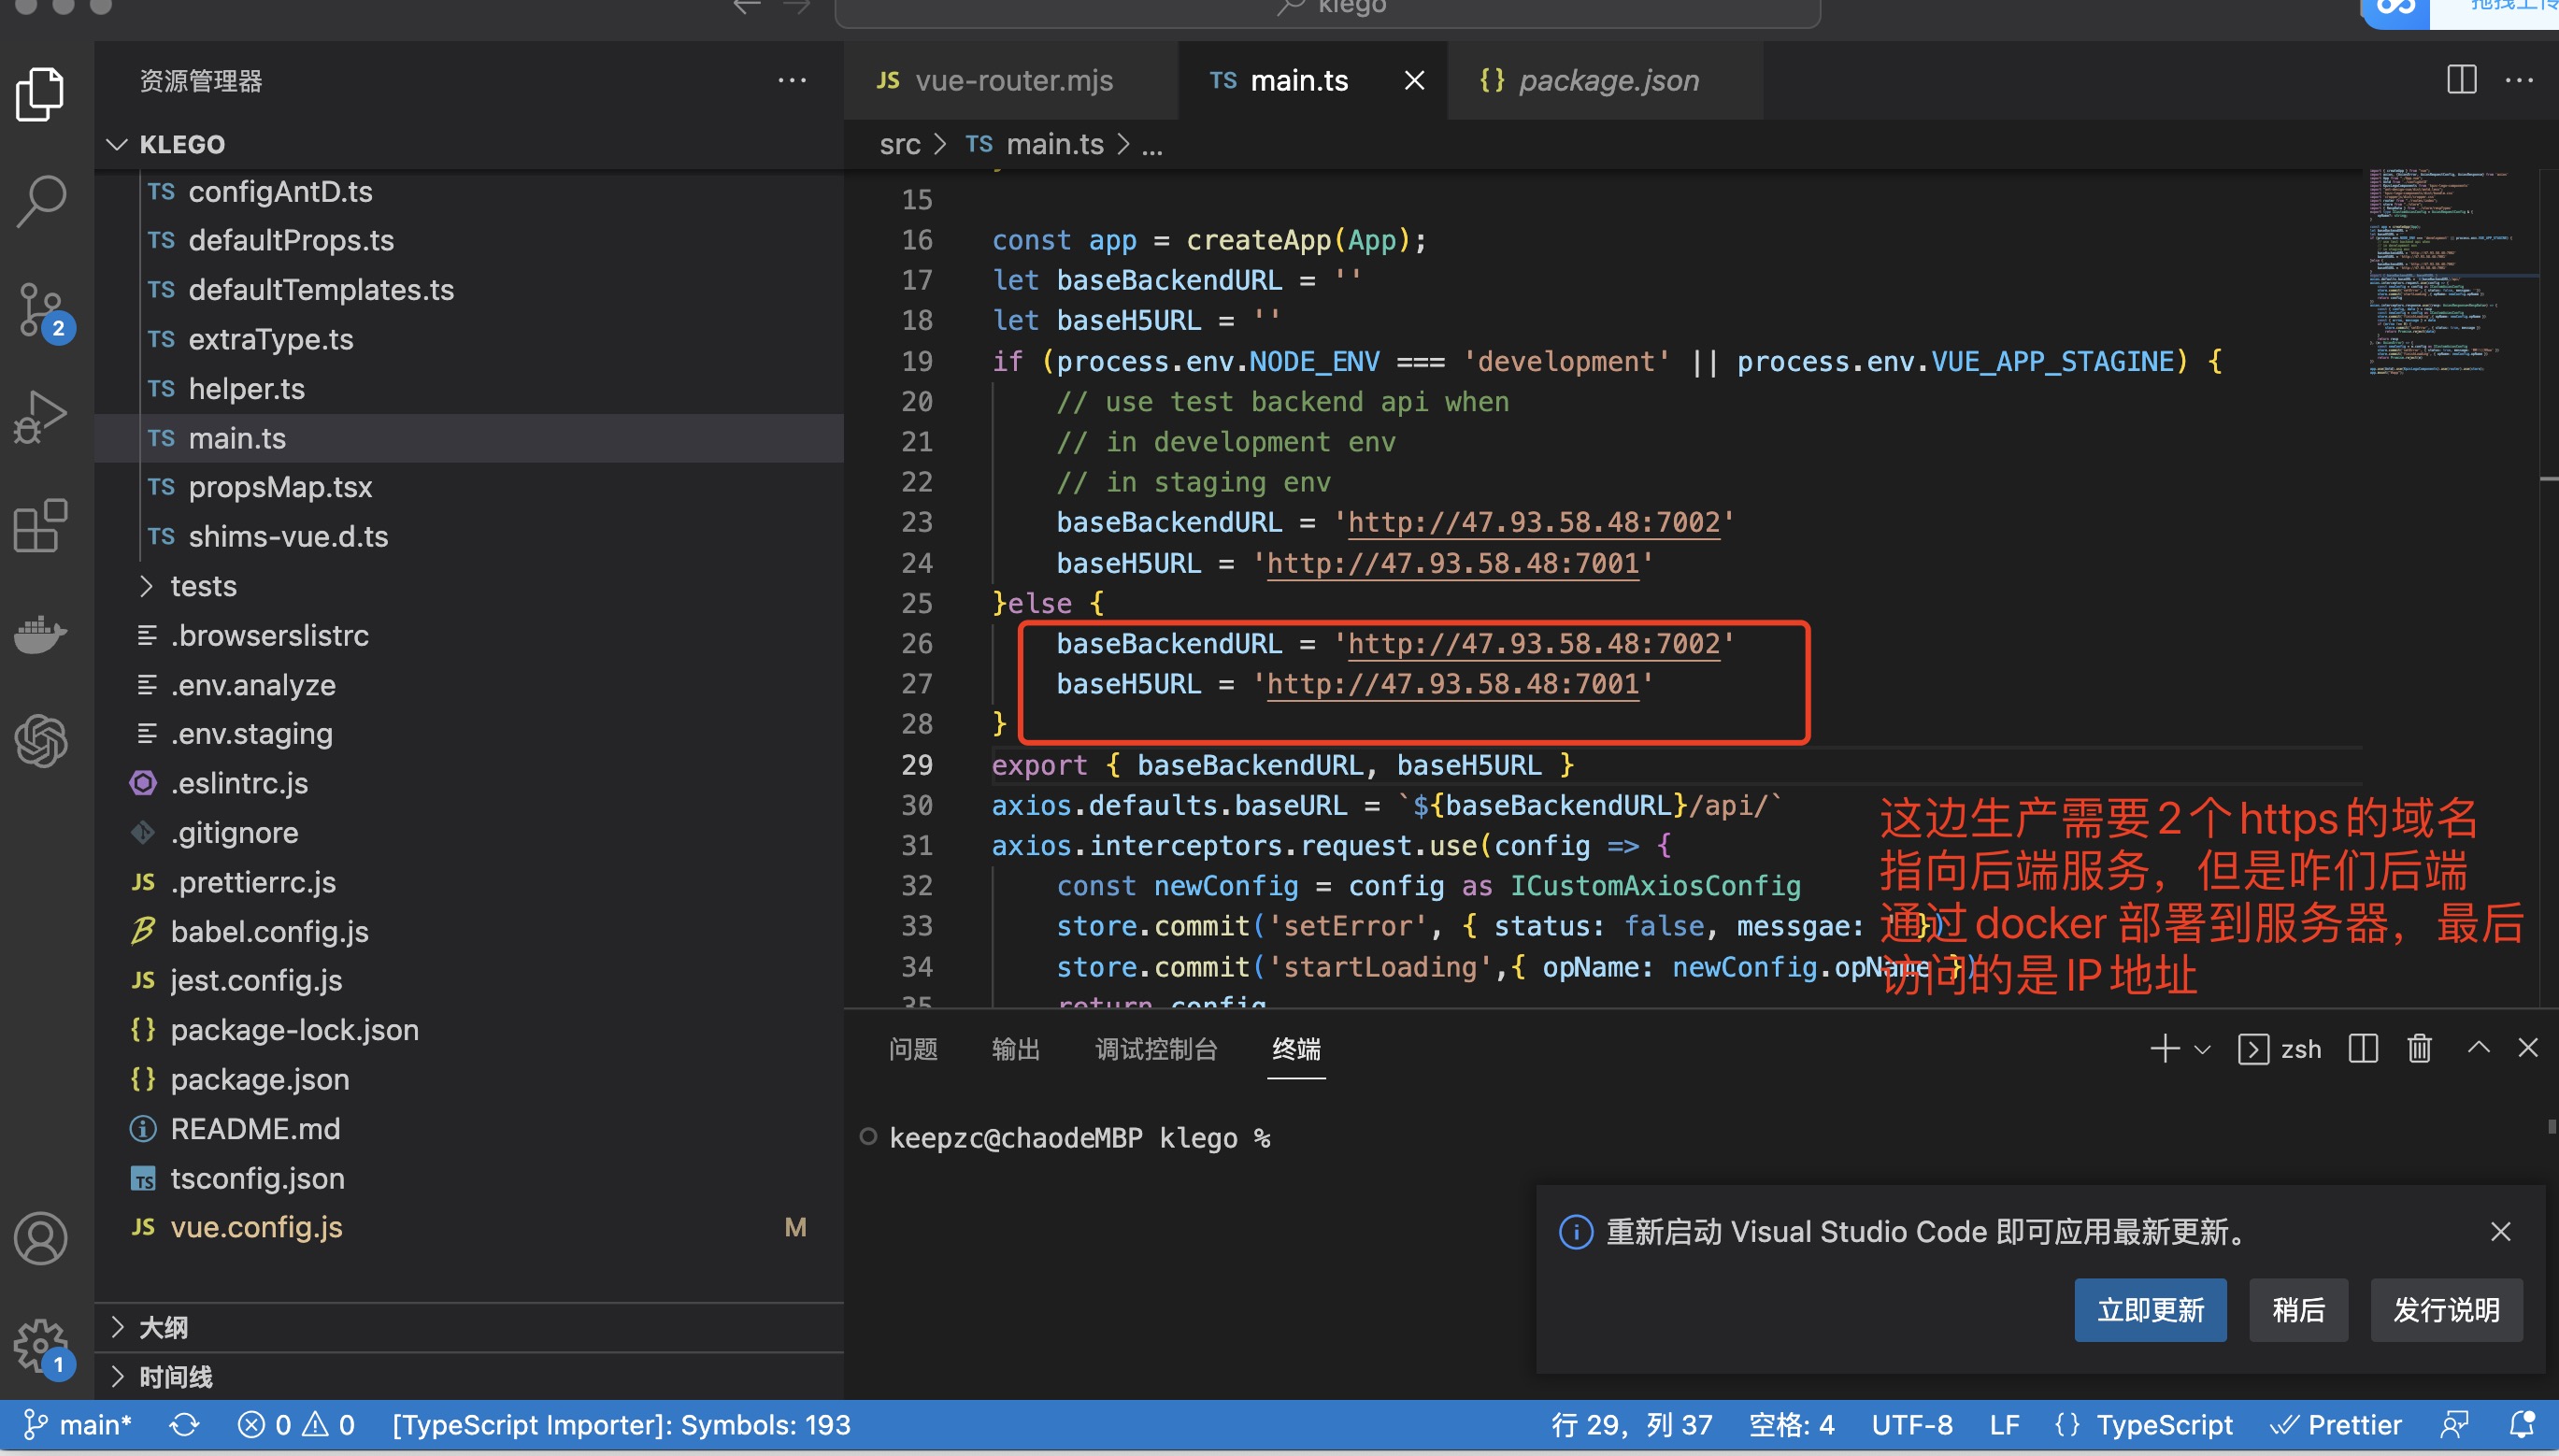The height and width of the screenshot is (1456, 2559).
Task: Close the main.ts editor tab
Action: (1414, 80)
